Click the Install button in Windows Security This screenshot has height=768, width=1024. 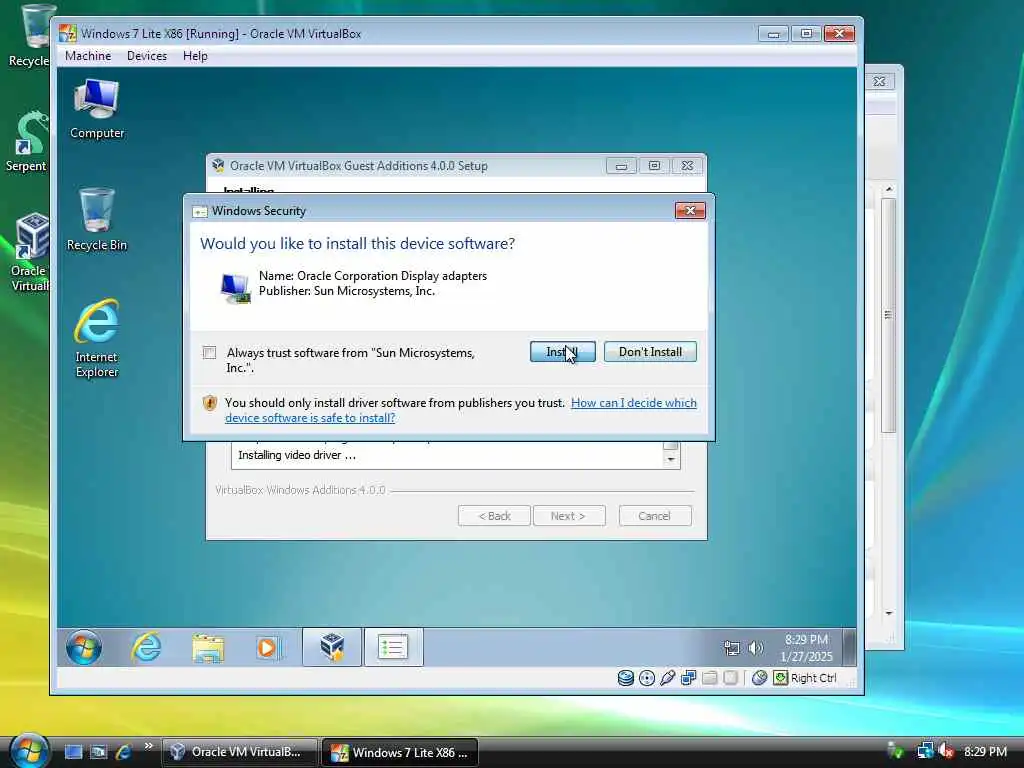(x=562, y=352)
